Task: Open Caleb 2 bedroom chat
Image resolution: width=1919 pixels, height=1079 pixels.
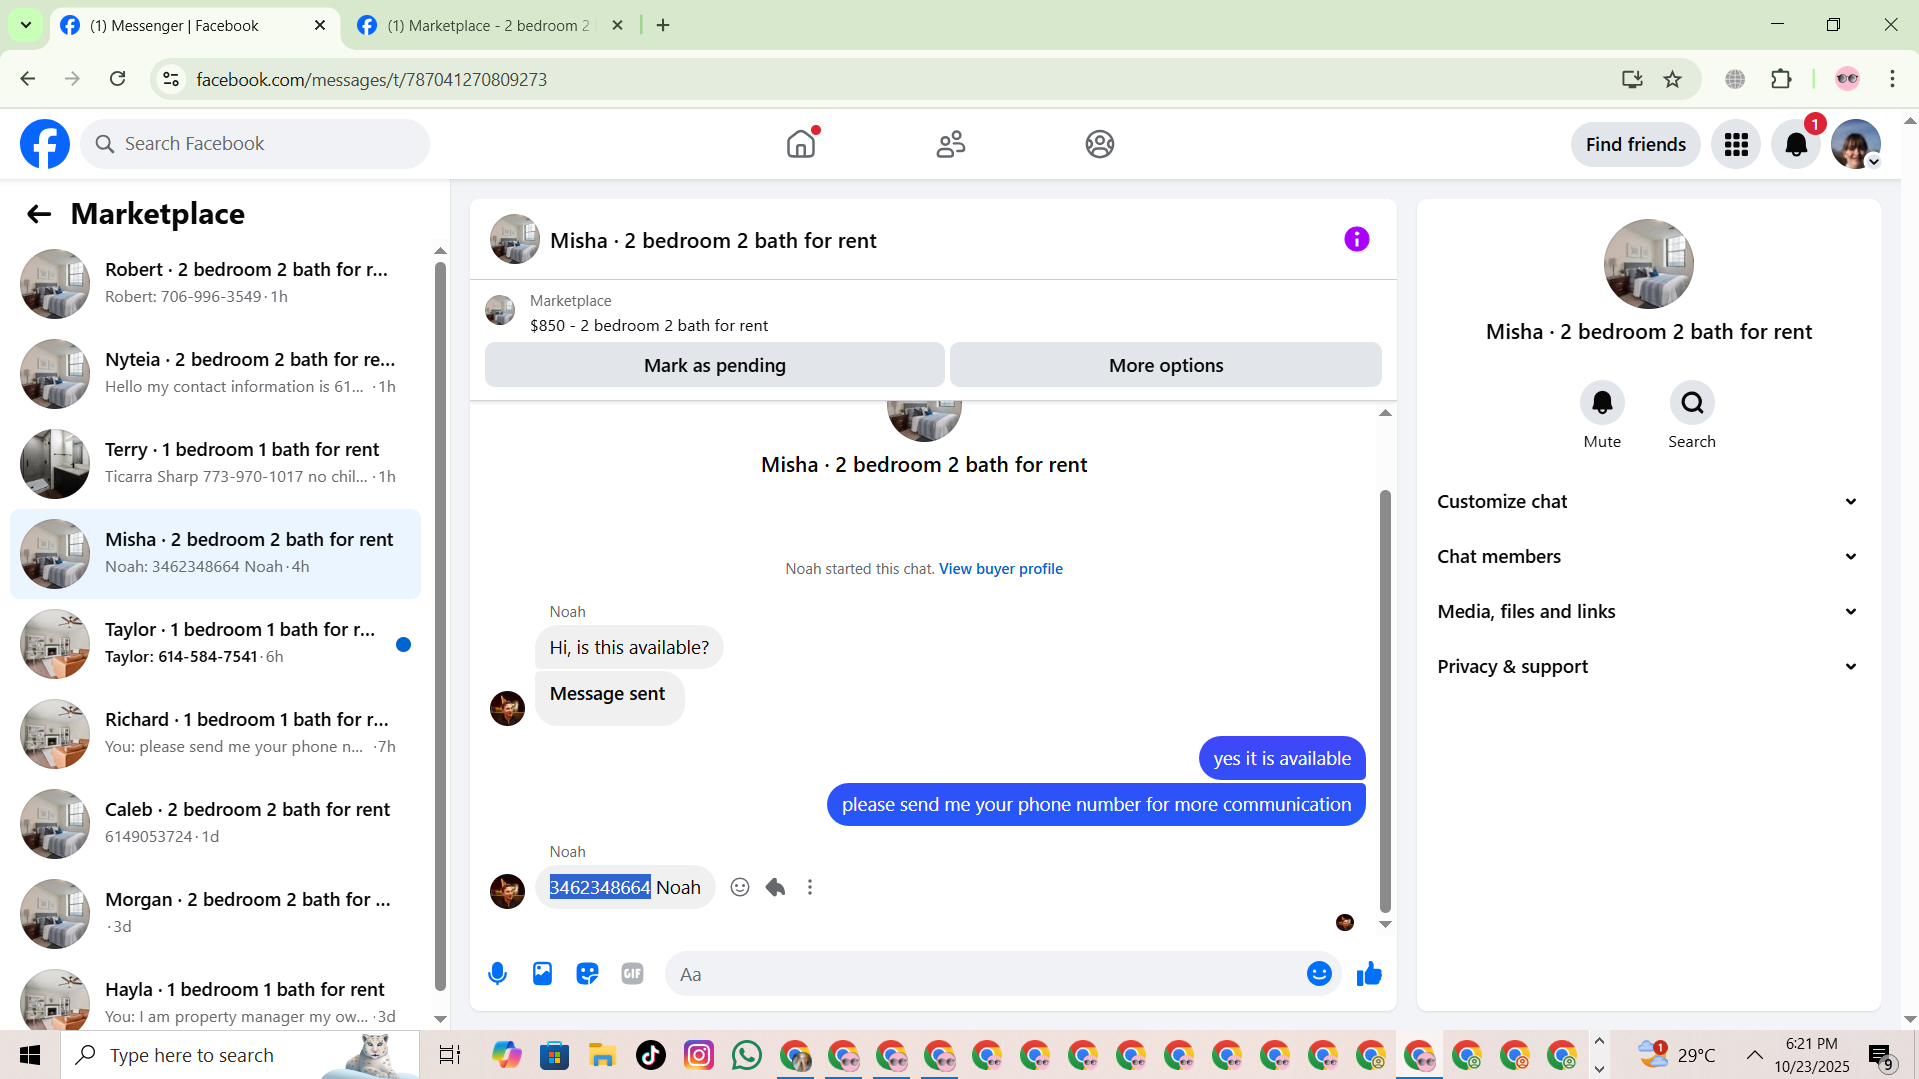Action: pos(215,823)
